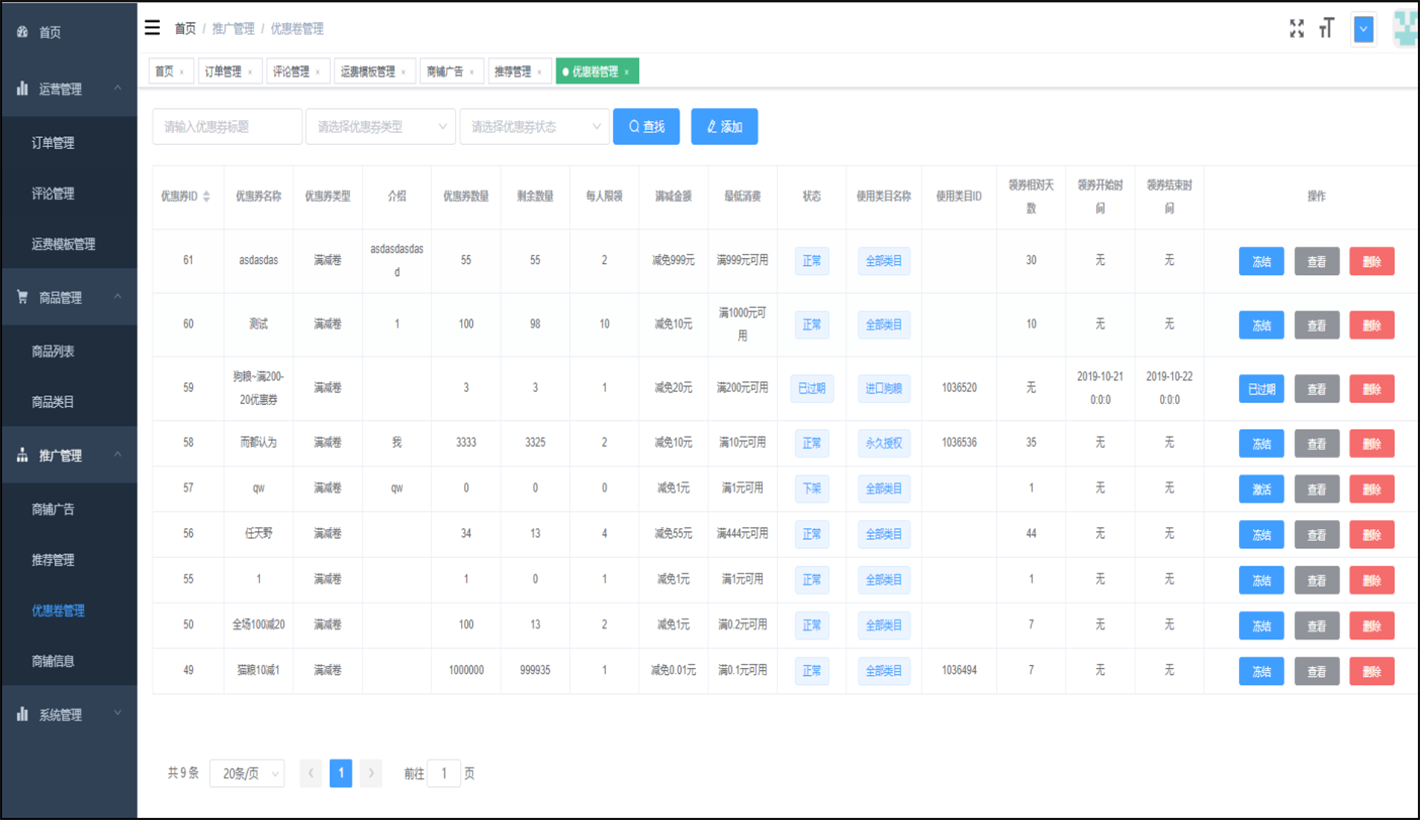Click the tree icon beside 推广管理
This screenshot has height=820, width=1420.
[x=22, y=456]
